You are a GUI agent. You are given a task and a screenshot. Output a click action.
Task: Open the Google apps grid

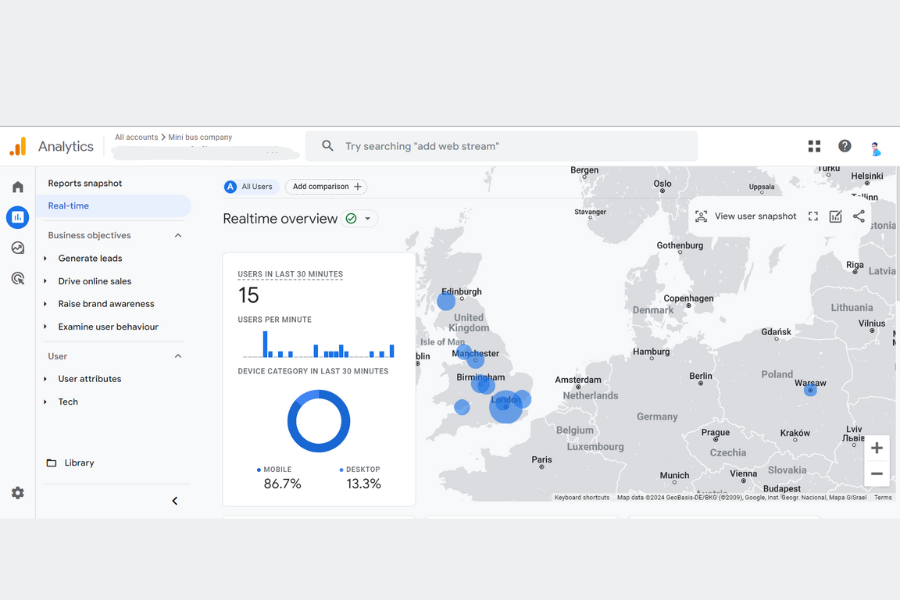point(814,145)
